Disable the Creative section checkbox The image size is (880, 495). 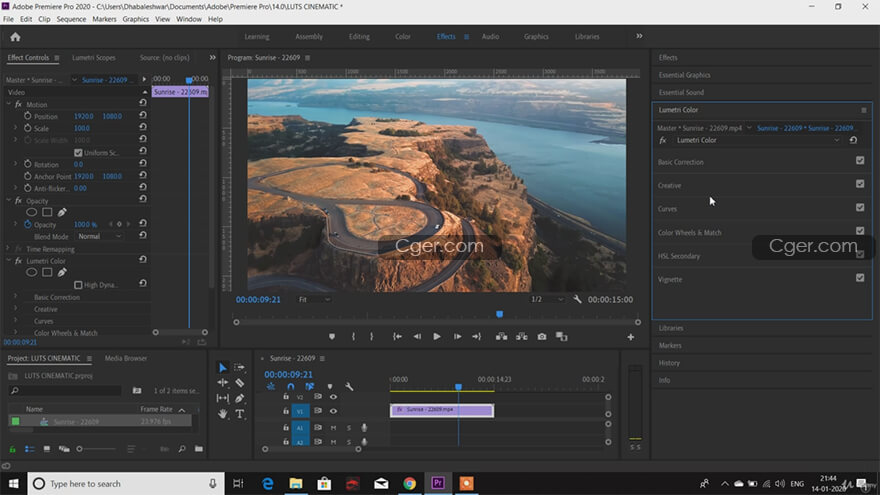click(860, 184)
